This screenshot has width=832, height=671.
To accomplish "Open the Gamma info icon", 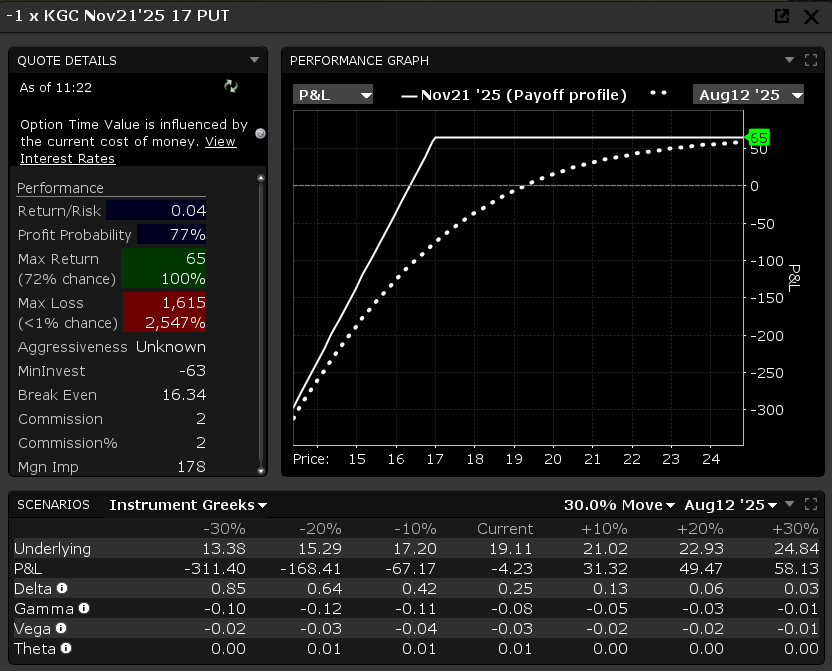I will pos(84,608).
